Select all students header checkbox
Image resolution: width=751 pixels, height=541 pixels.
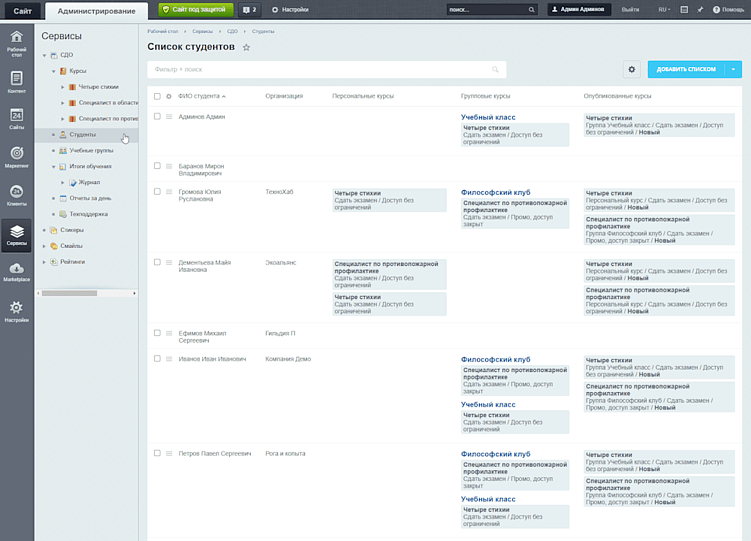157,96
